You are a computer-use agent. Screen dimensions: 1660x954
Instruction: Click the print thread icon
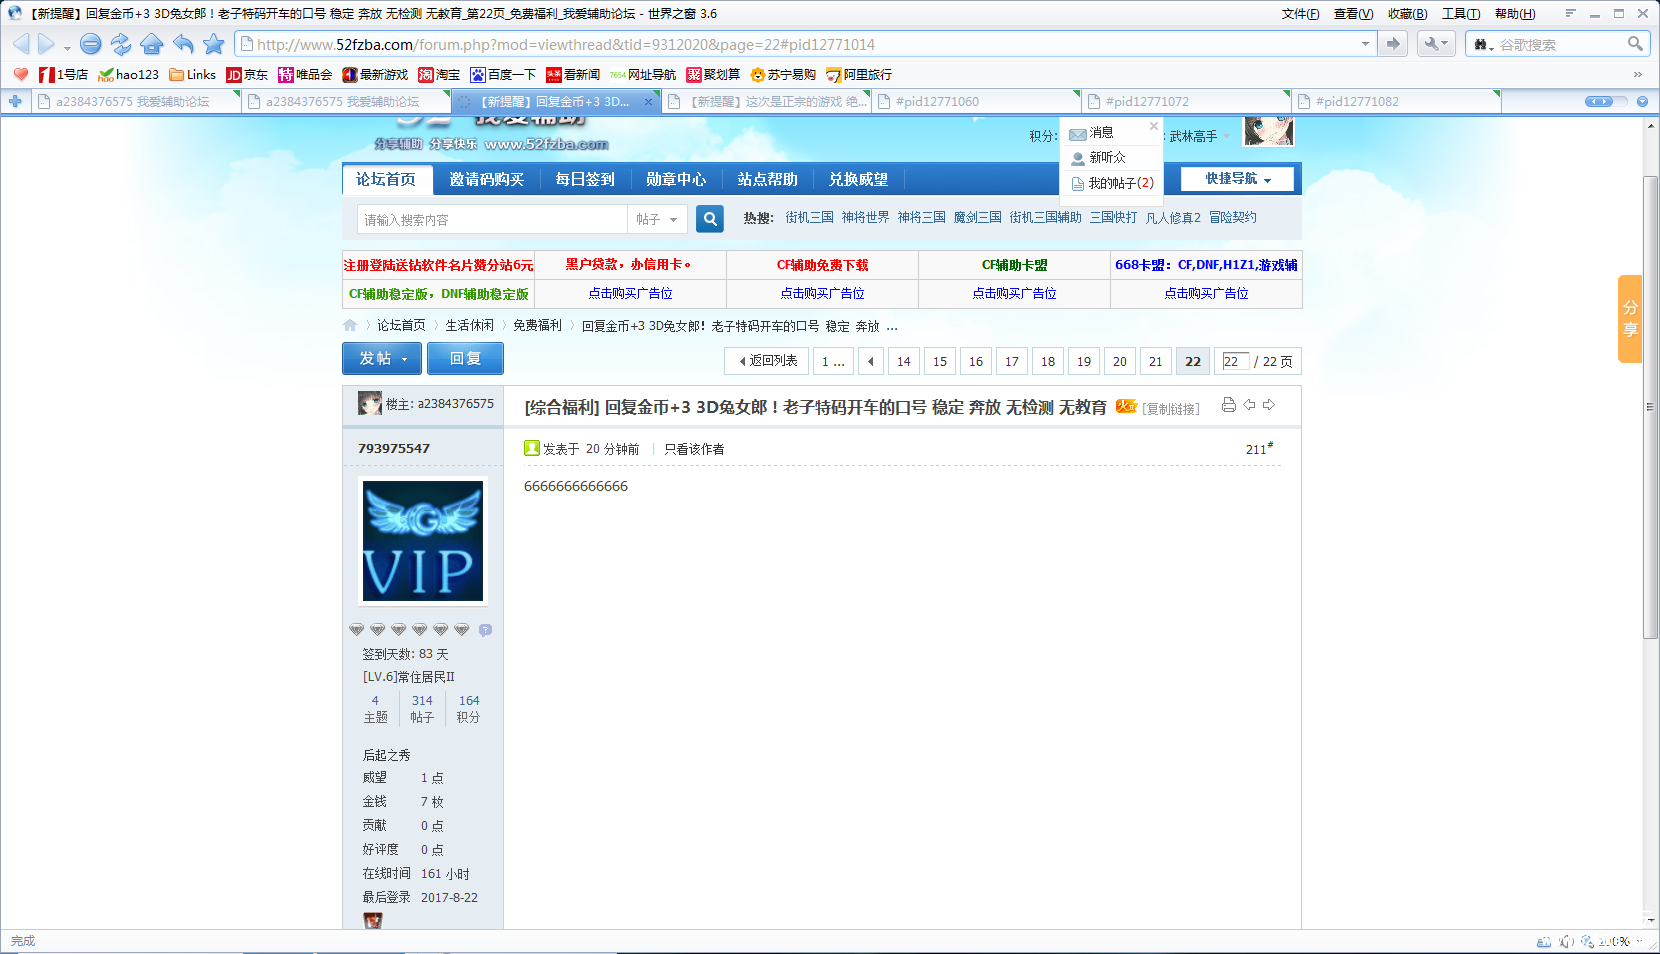1229,405
